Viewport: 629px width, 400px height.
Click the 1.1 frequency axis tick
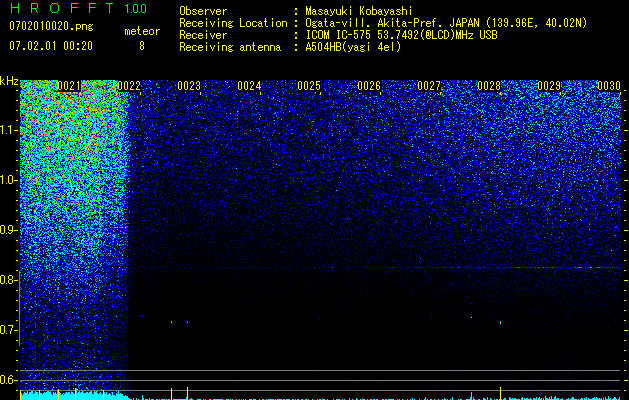(9, 130)
